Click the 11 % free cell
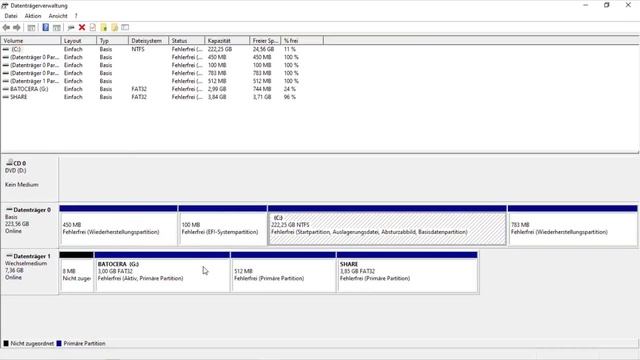 click(289, 49)
